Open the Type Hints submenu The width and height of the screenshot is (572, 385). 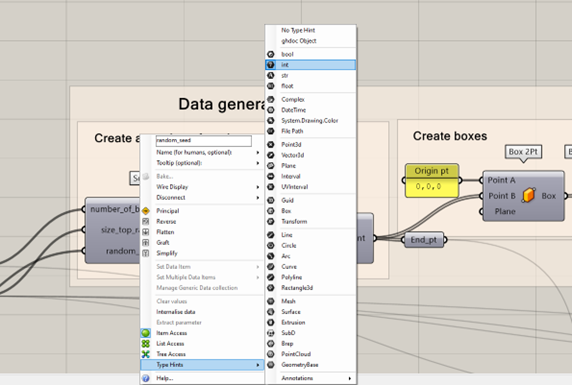click(x=202, y=365)
